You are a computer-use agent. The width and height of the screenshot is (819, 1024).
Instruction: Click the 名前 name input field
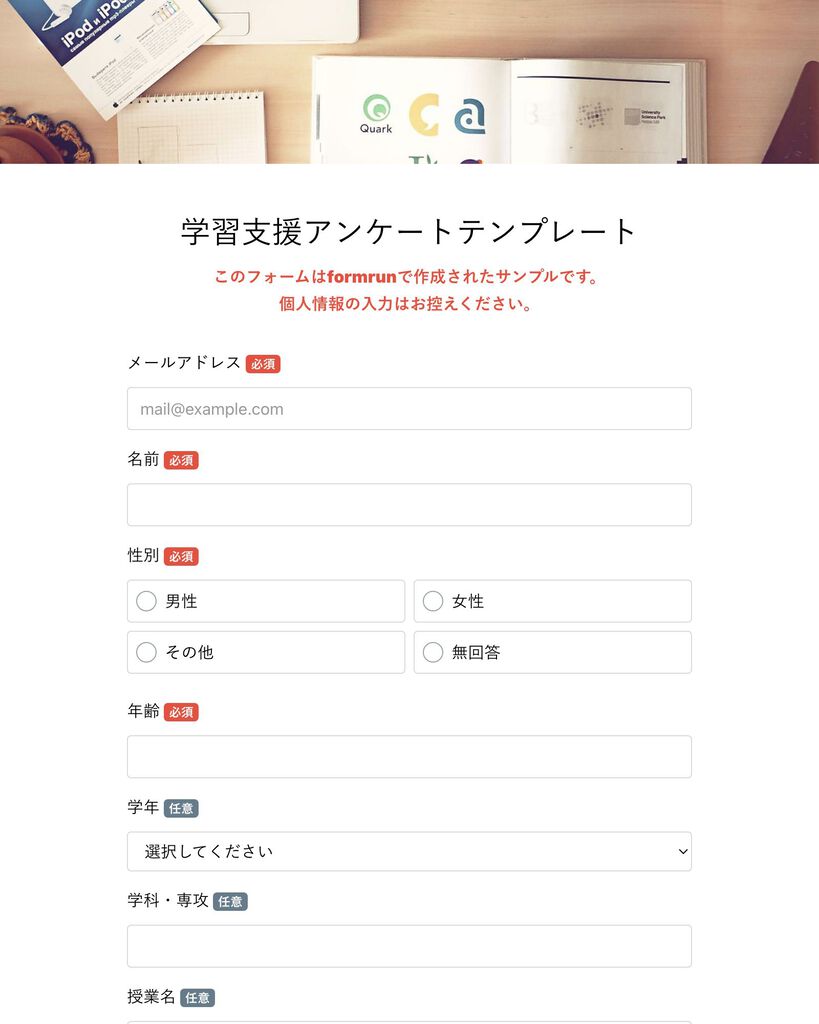409,505
